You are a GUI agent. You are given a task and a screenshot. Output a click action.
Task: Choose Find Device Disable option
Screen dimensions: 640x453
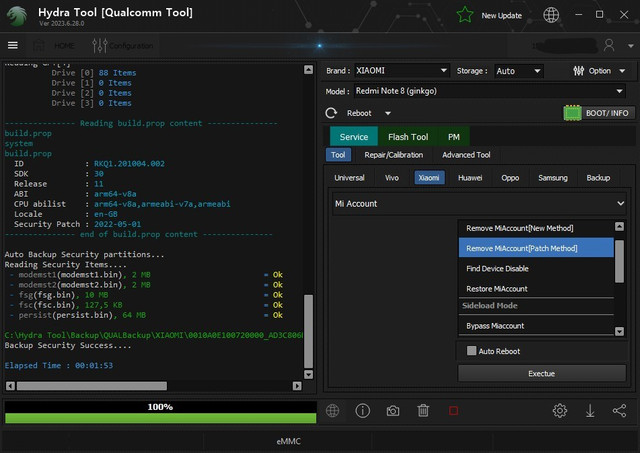click(536, 269)
